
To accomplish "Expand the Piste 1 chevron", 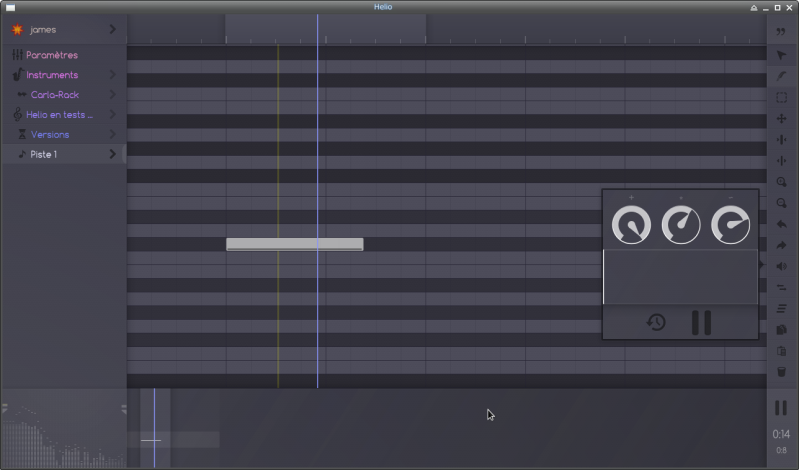I will click(113, 154).
